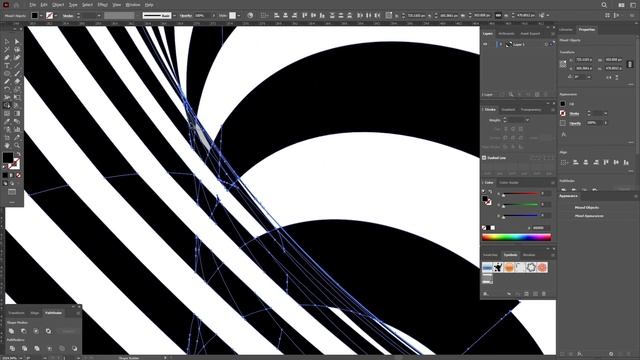
Task: Click the Minus Front icon in Pathfinder panel
Action: tap(24, 331)
